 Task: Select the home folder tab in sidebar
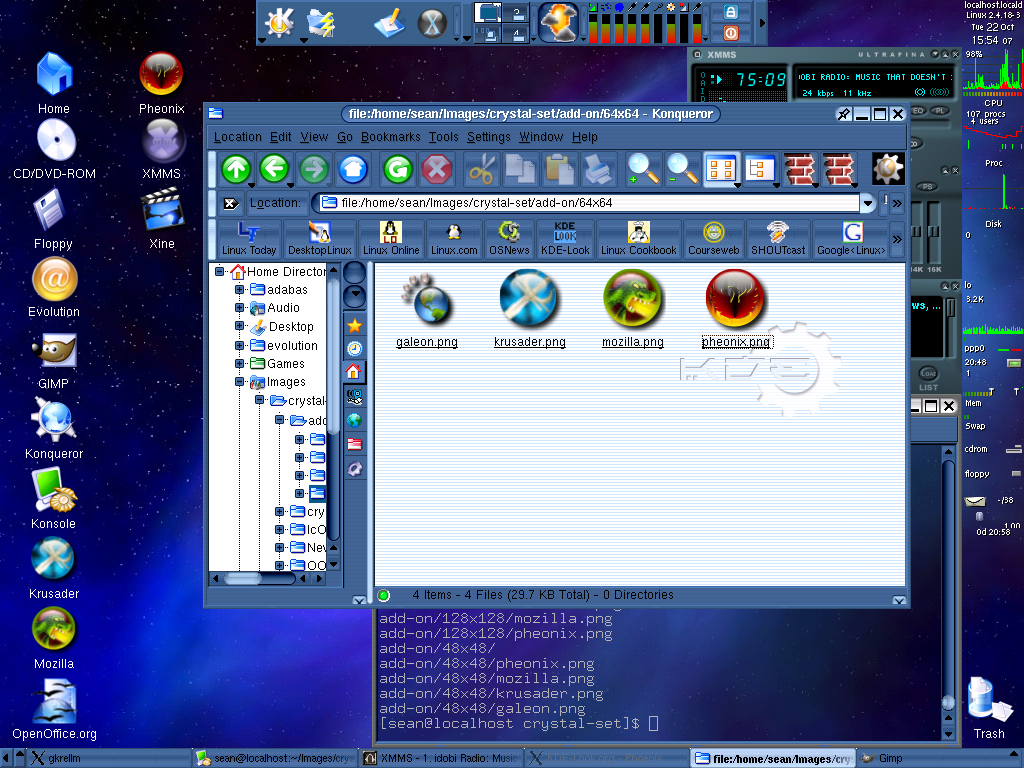click(x=354, y=372)
